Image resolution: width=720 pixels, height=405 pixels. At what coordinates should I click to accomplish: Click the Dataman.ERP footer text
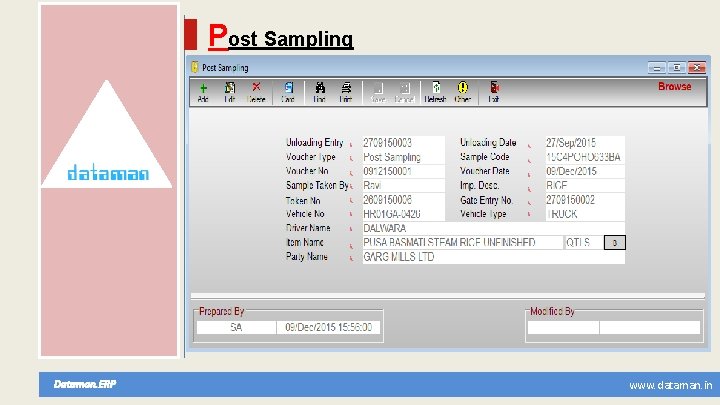pyautogui.click(x=85, y=384)
